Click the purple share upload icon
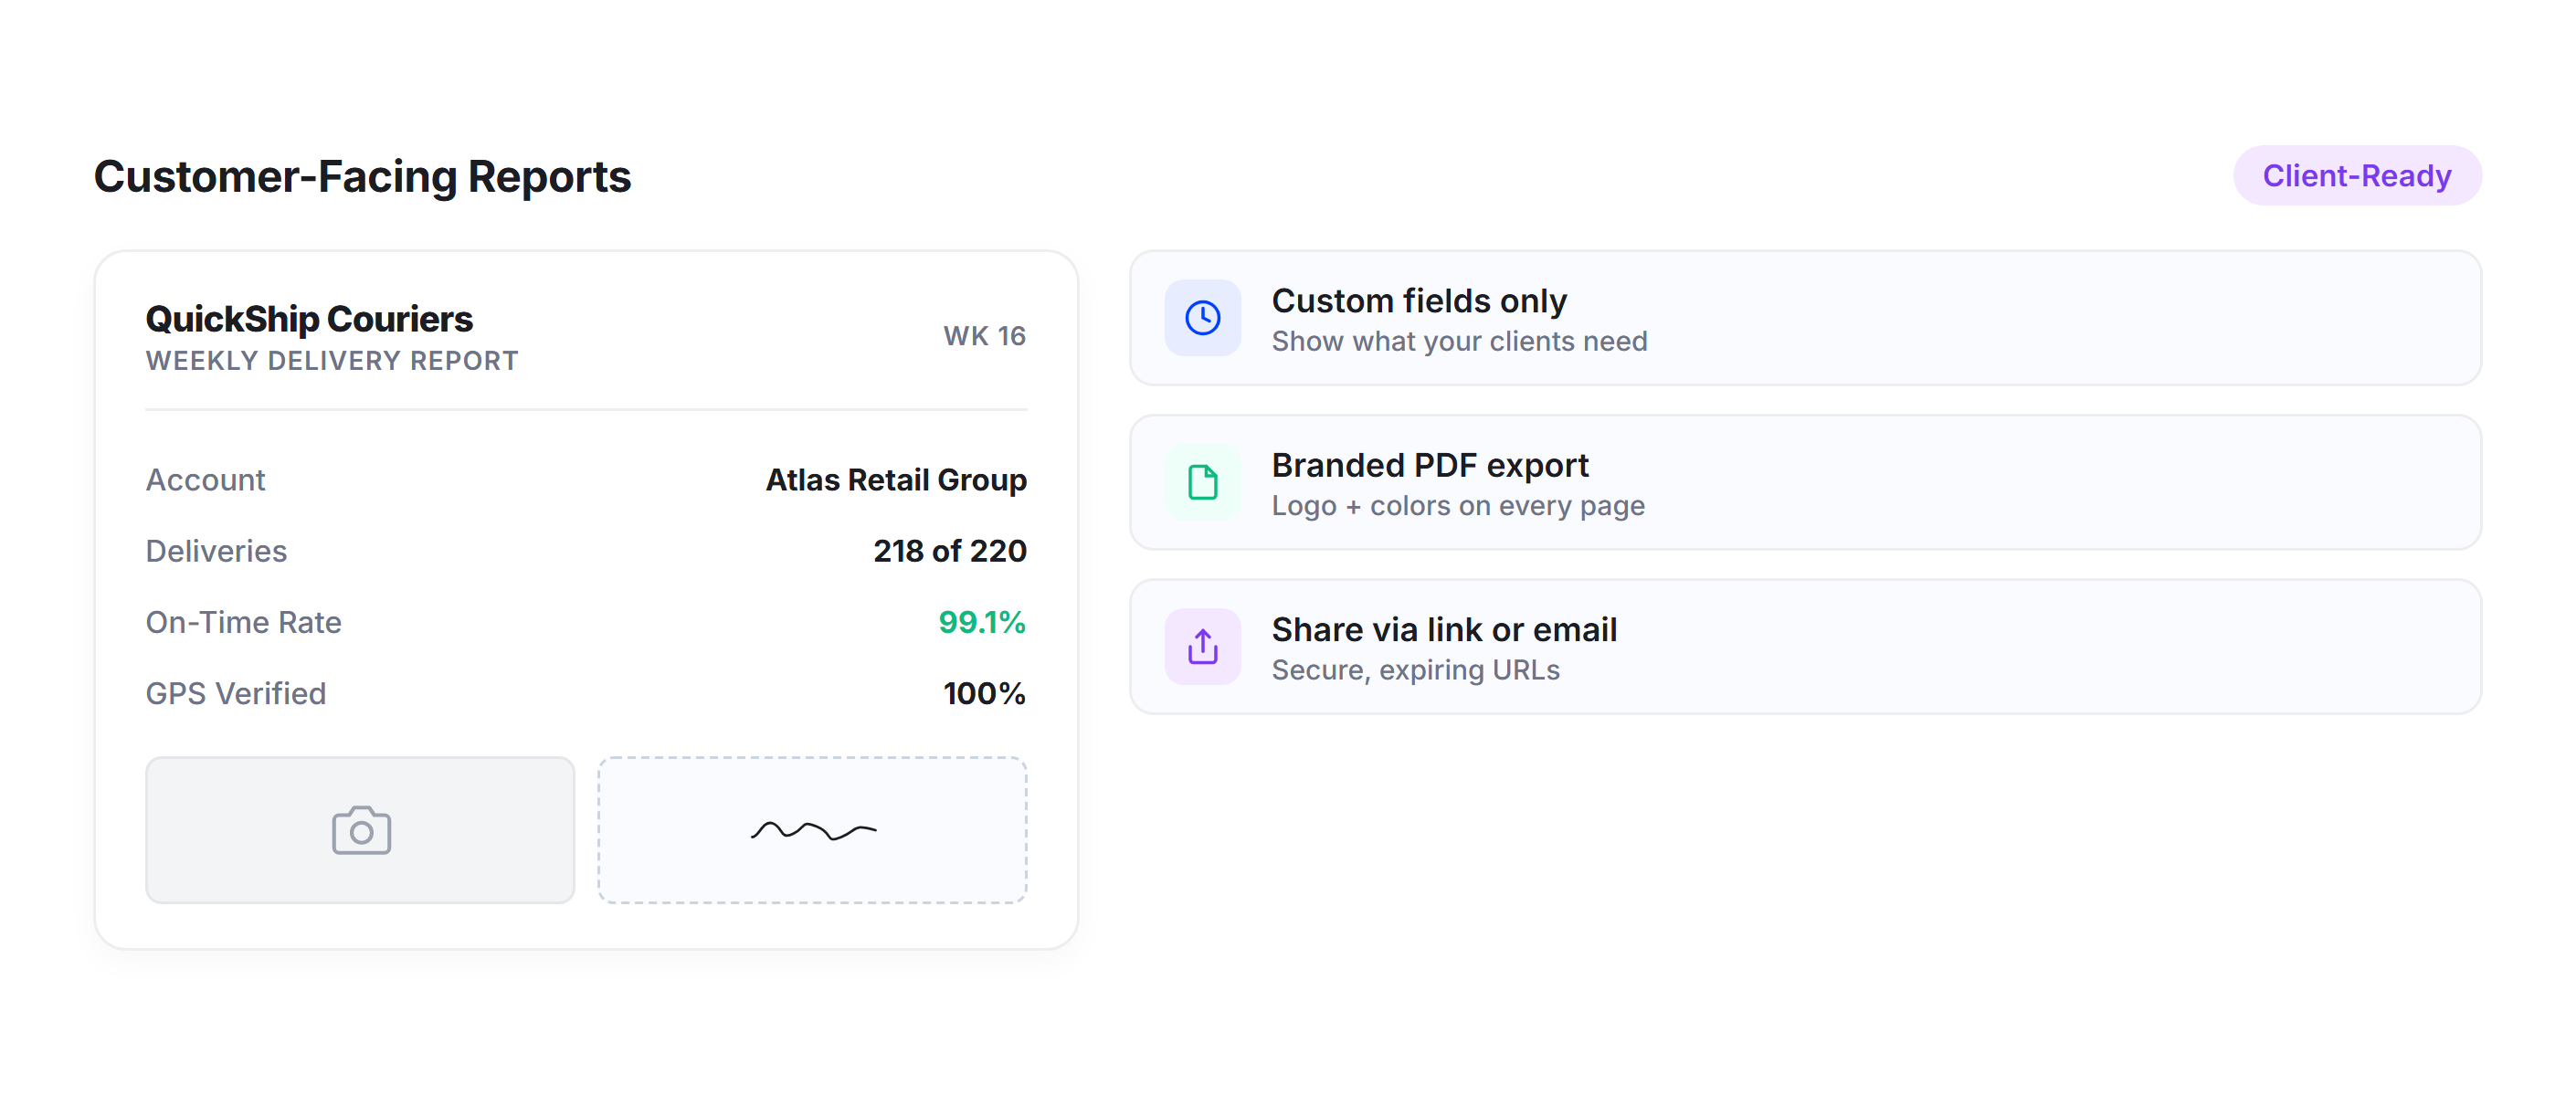The width and height of the screenshot is (2576, 1096). (1202, 647)
